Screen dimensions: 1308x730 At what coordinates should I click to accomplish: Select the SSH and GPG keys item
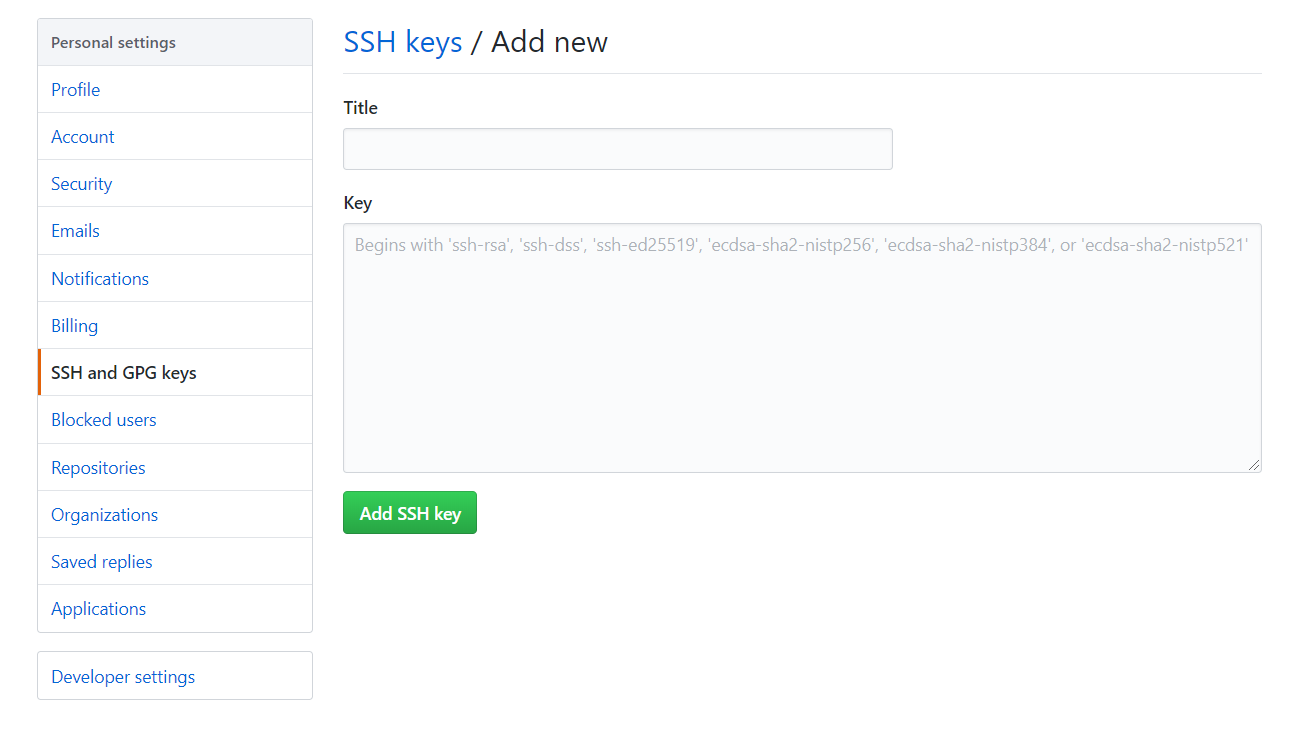click(x=124, y=373)
